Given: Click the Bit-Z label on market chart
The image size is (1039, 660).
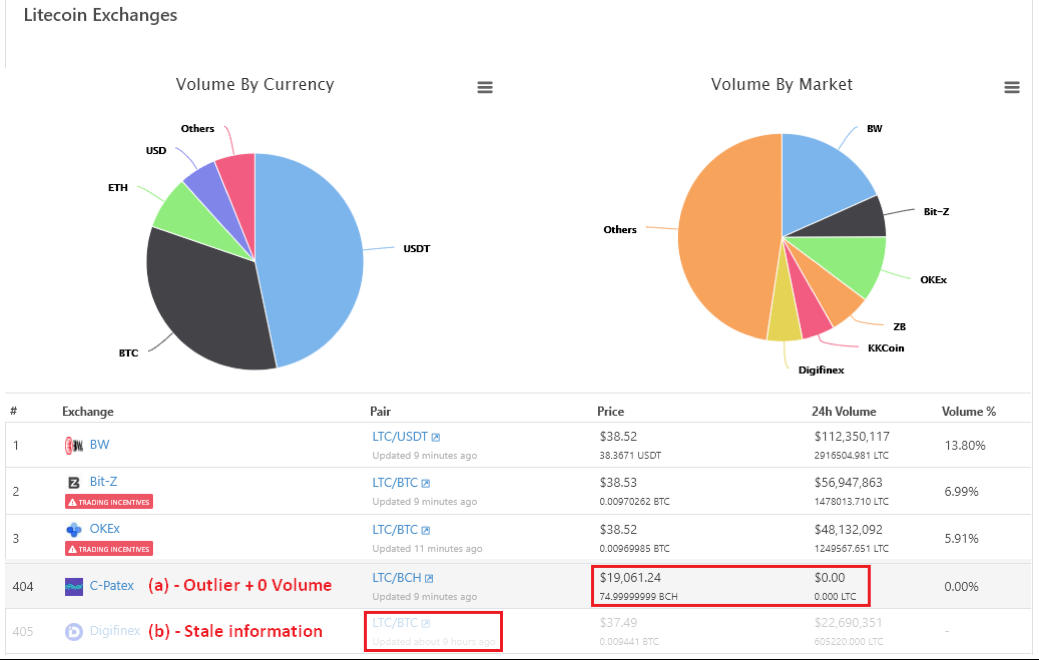Looking at the screenshot, I should point(936,211).
